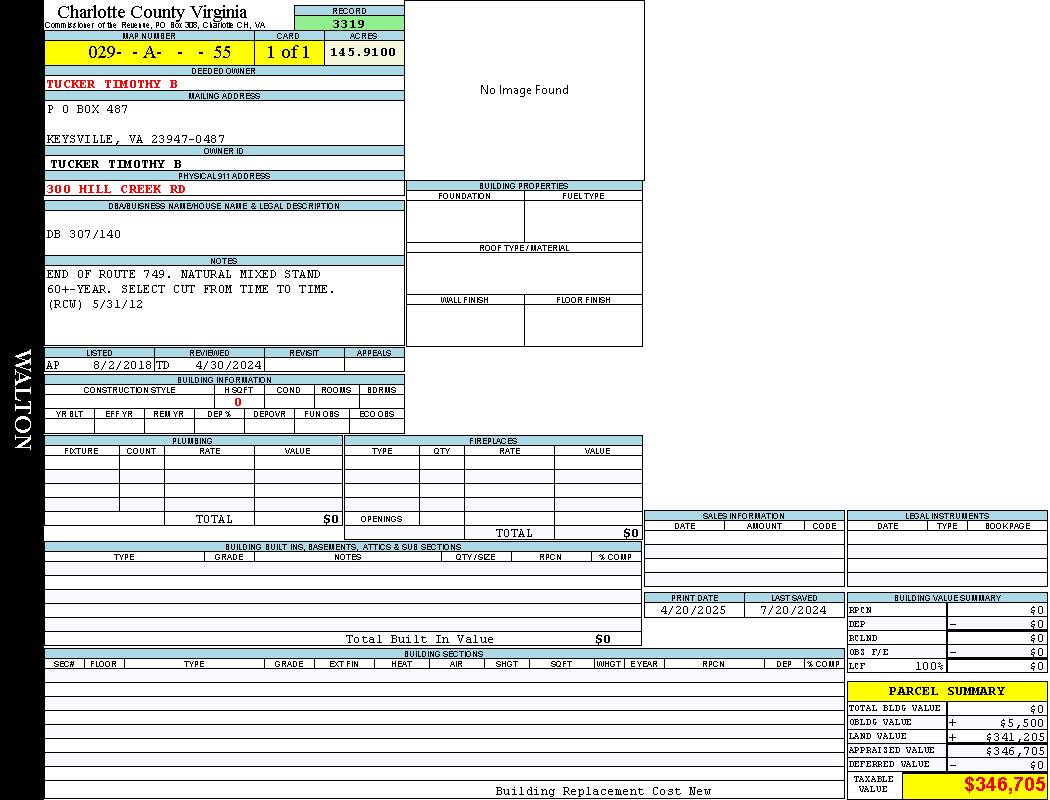Select physical address 300 HILL CREEK RD
This screenshot has height=800, width=1050.
[116, 189]
